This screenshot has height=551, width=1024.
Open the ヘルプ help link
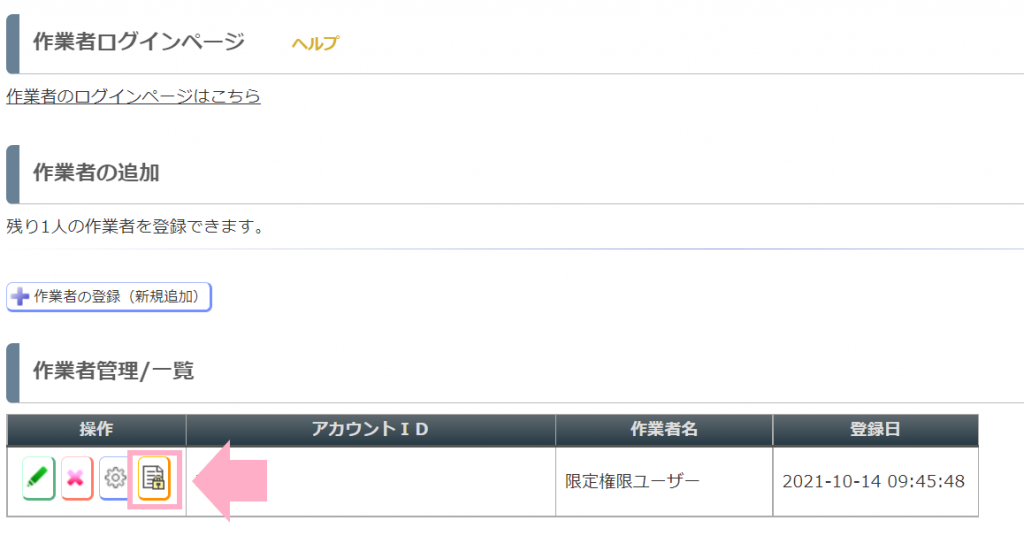[x=315, y=43]
